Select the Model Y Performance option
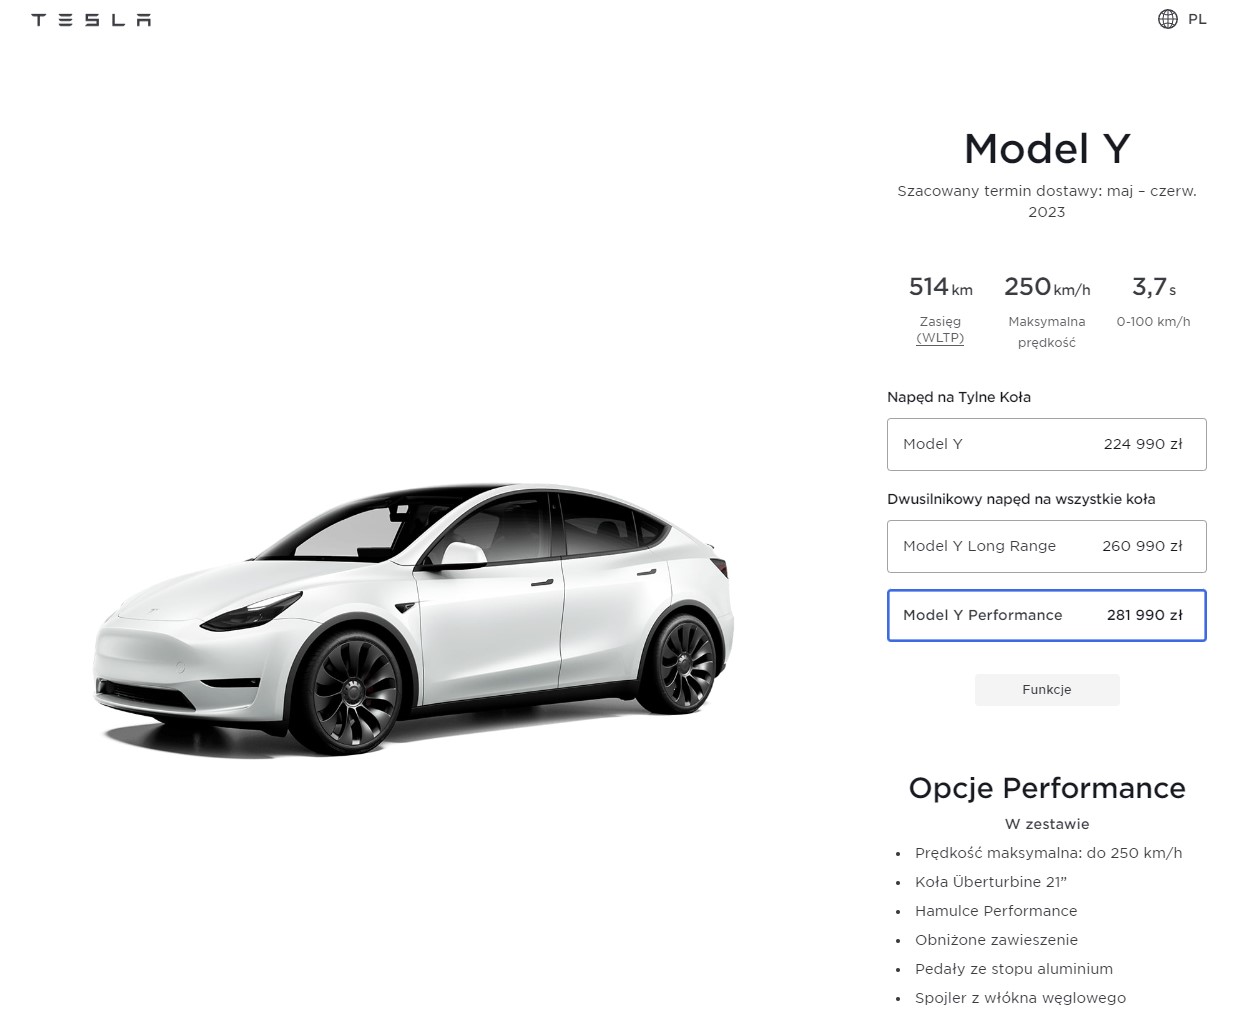Viewport: 1240px width, 1030px height. pyautogui.click(x=1046, y=615)
